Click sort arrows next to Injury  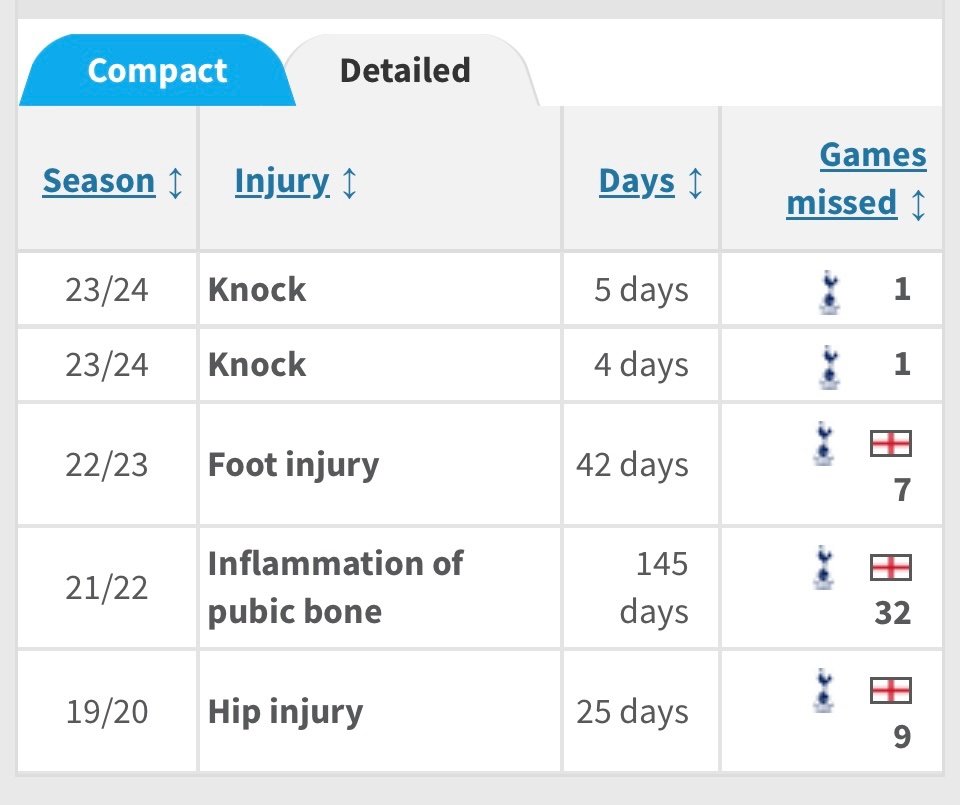349,183
